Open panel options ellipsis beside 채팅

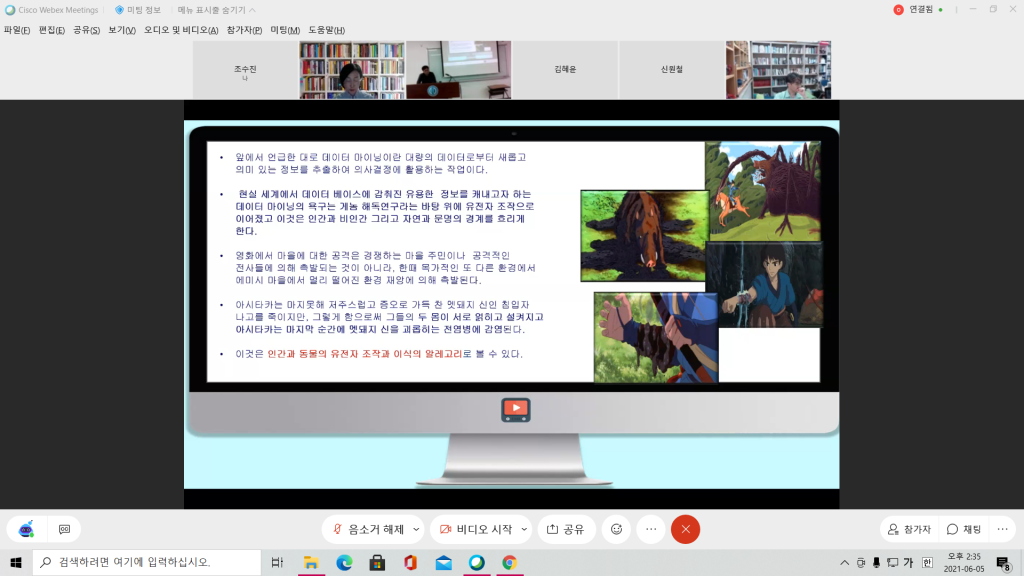1002,529
